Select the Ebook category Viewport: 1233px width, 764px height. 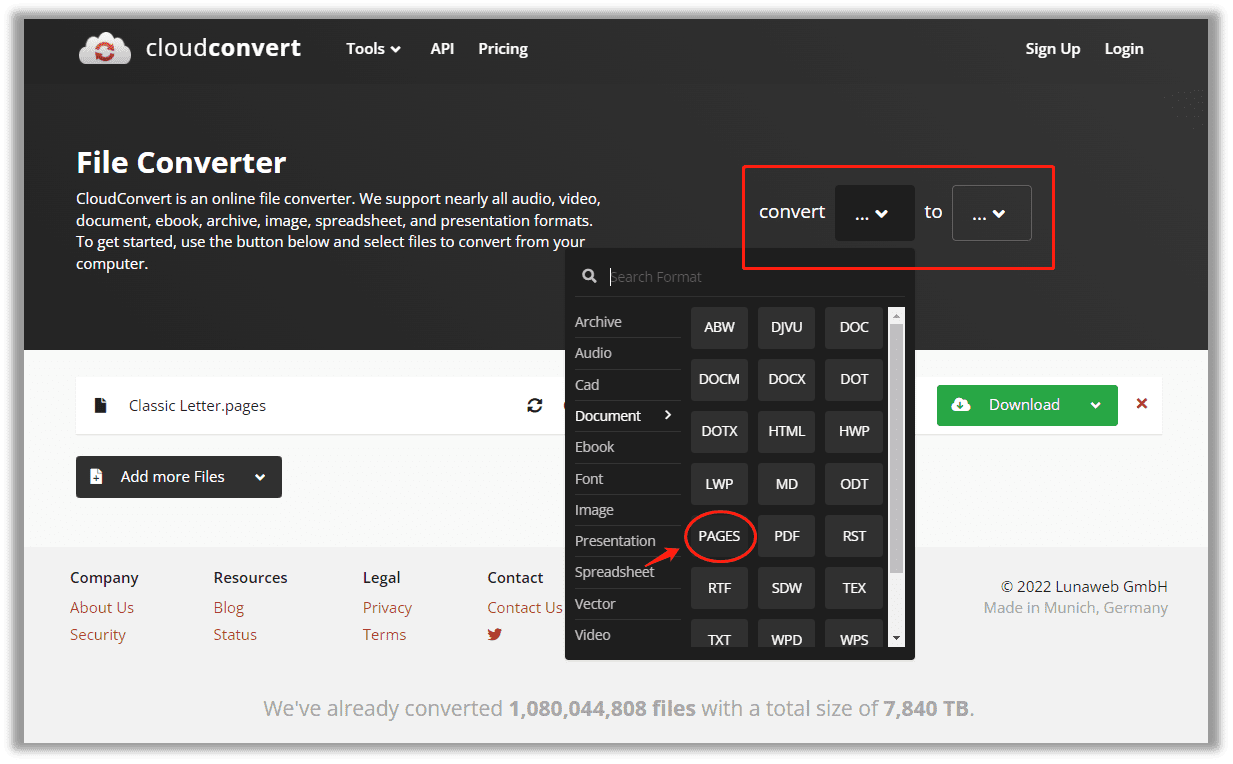pyautogui.click(x=627, y=447)
